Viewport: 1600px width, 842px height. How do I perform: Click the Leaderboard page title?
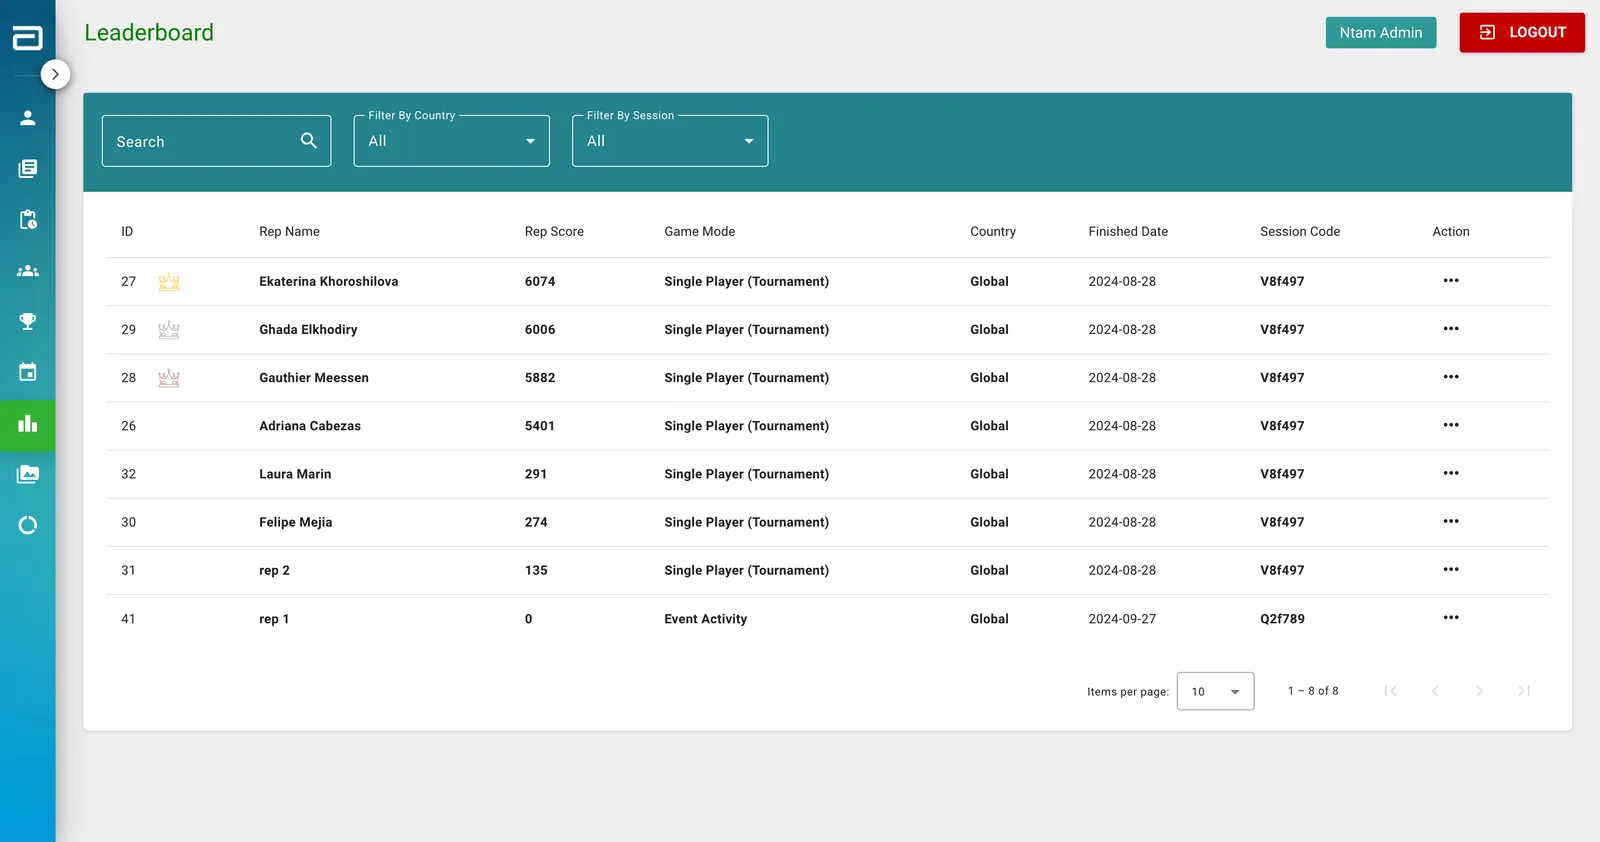(149, 32)
